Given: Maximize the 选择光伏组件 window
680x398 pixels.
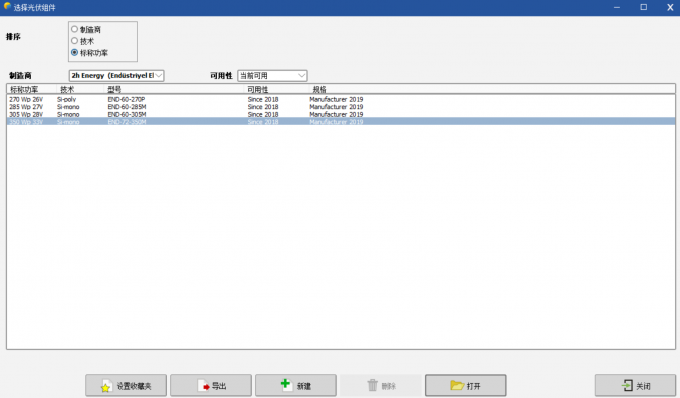Looking at the screenshot, I should 644,7.
